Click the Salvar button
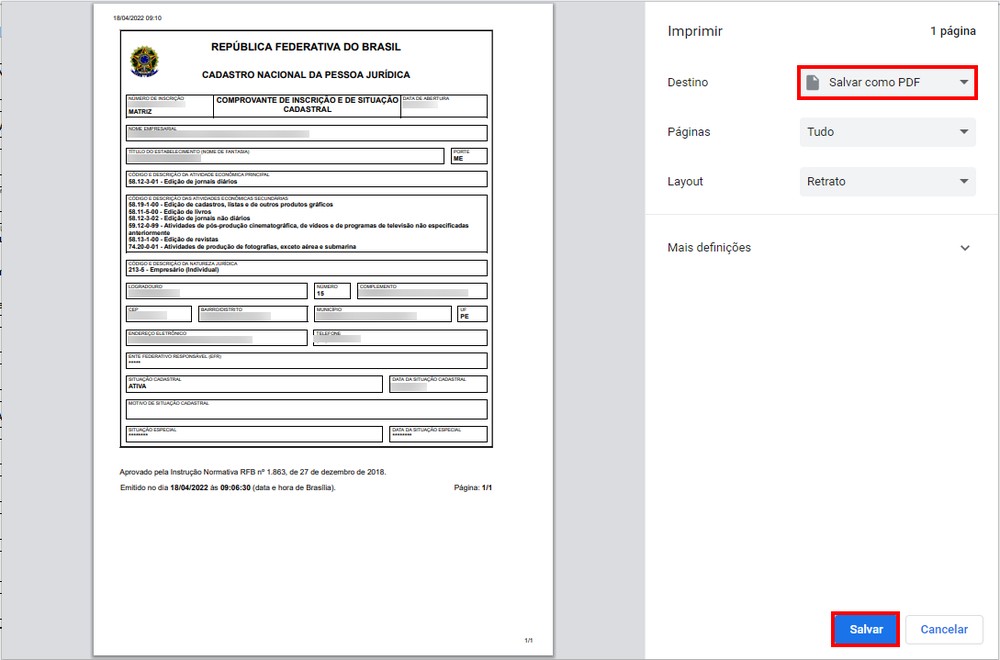 (864, 629)
